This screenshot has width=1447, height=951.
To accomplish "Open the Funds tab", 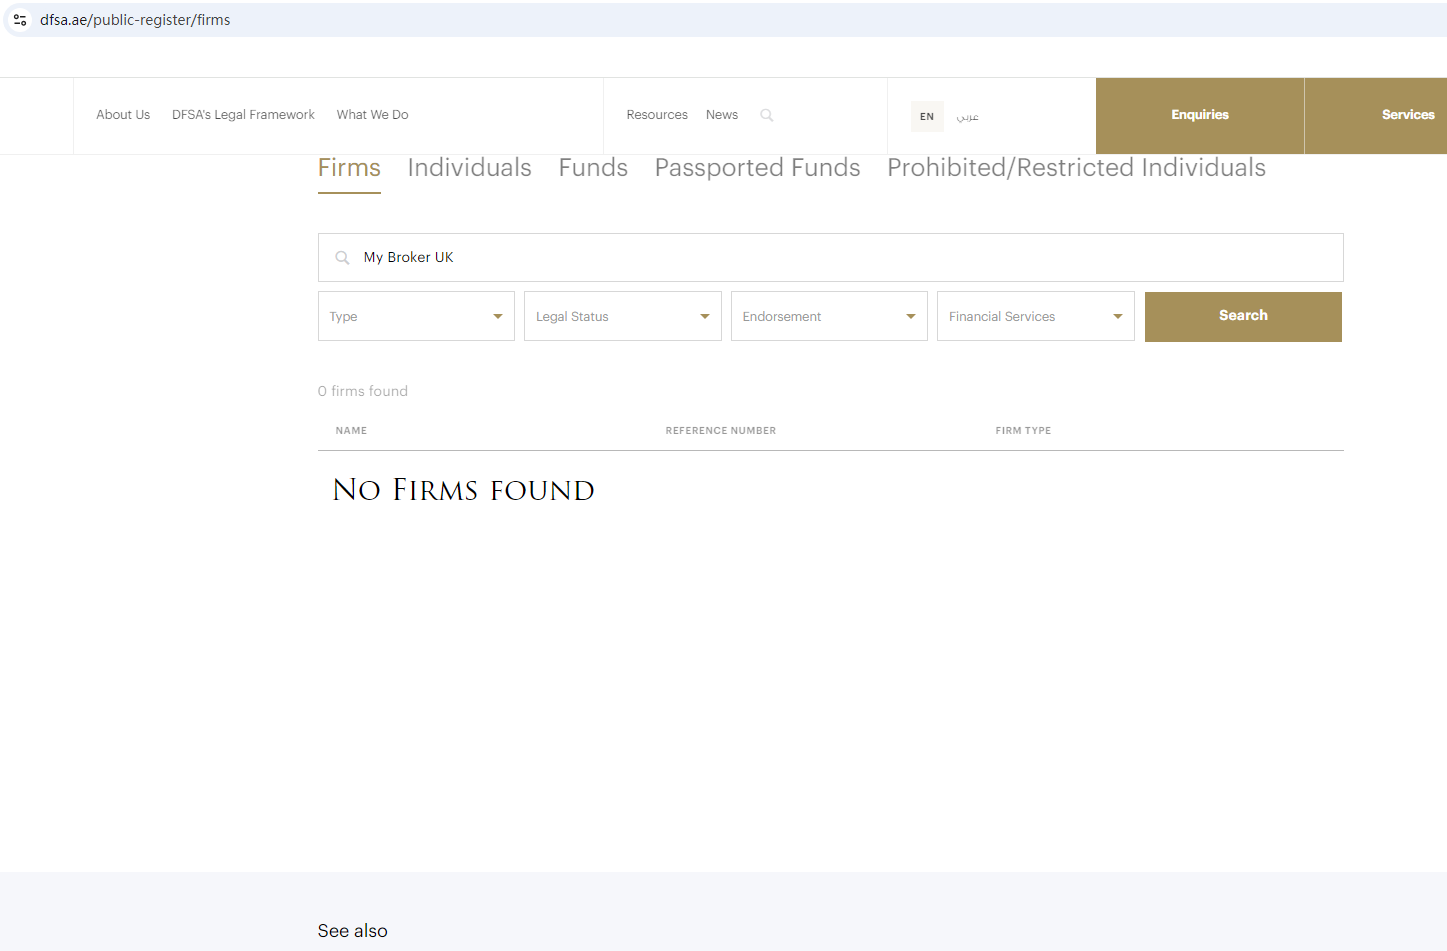I will pyautogui.click(x=593, y=168).
